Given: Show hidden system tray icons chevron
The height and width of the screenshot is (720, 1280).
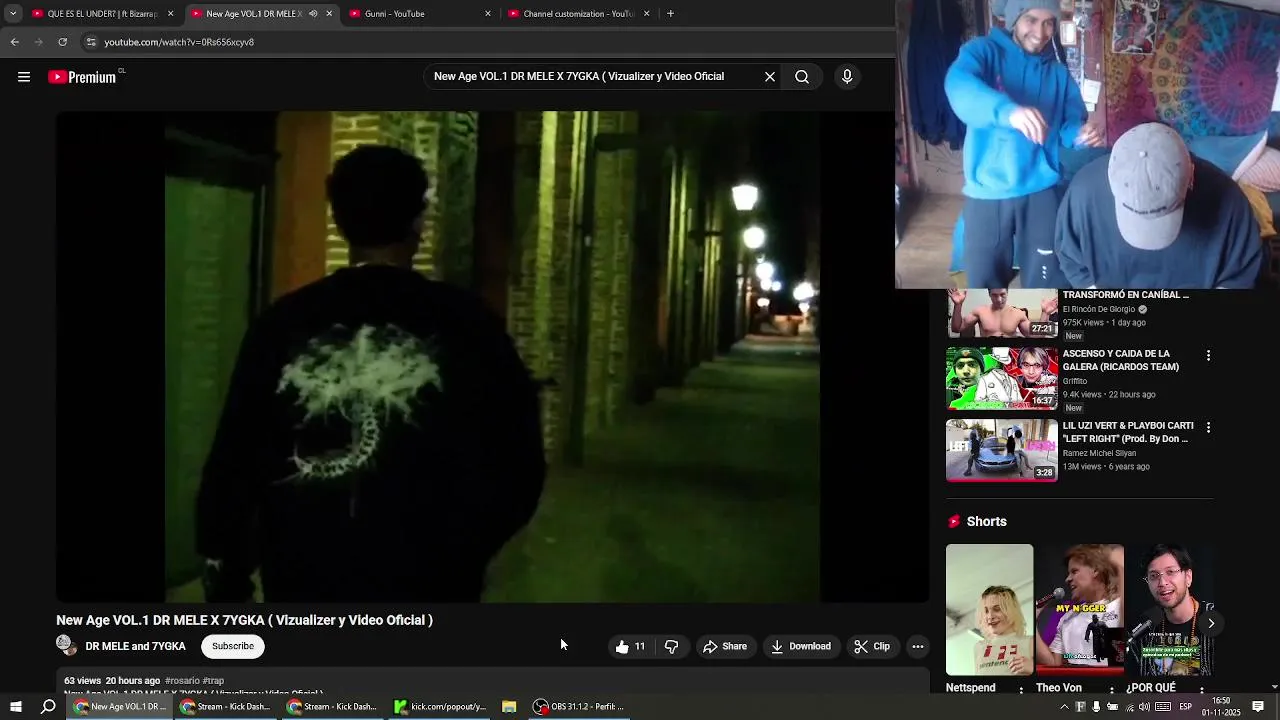Looking at the screenshot, I should [x=1064, y=707].
